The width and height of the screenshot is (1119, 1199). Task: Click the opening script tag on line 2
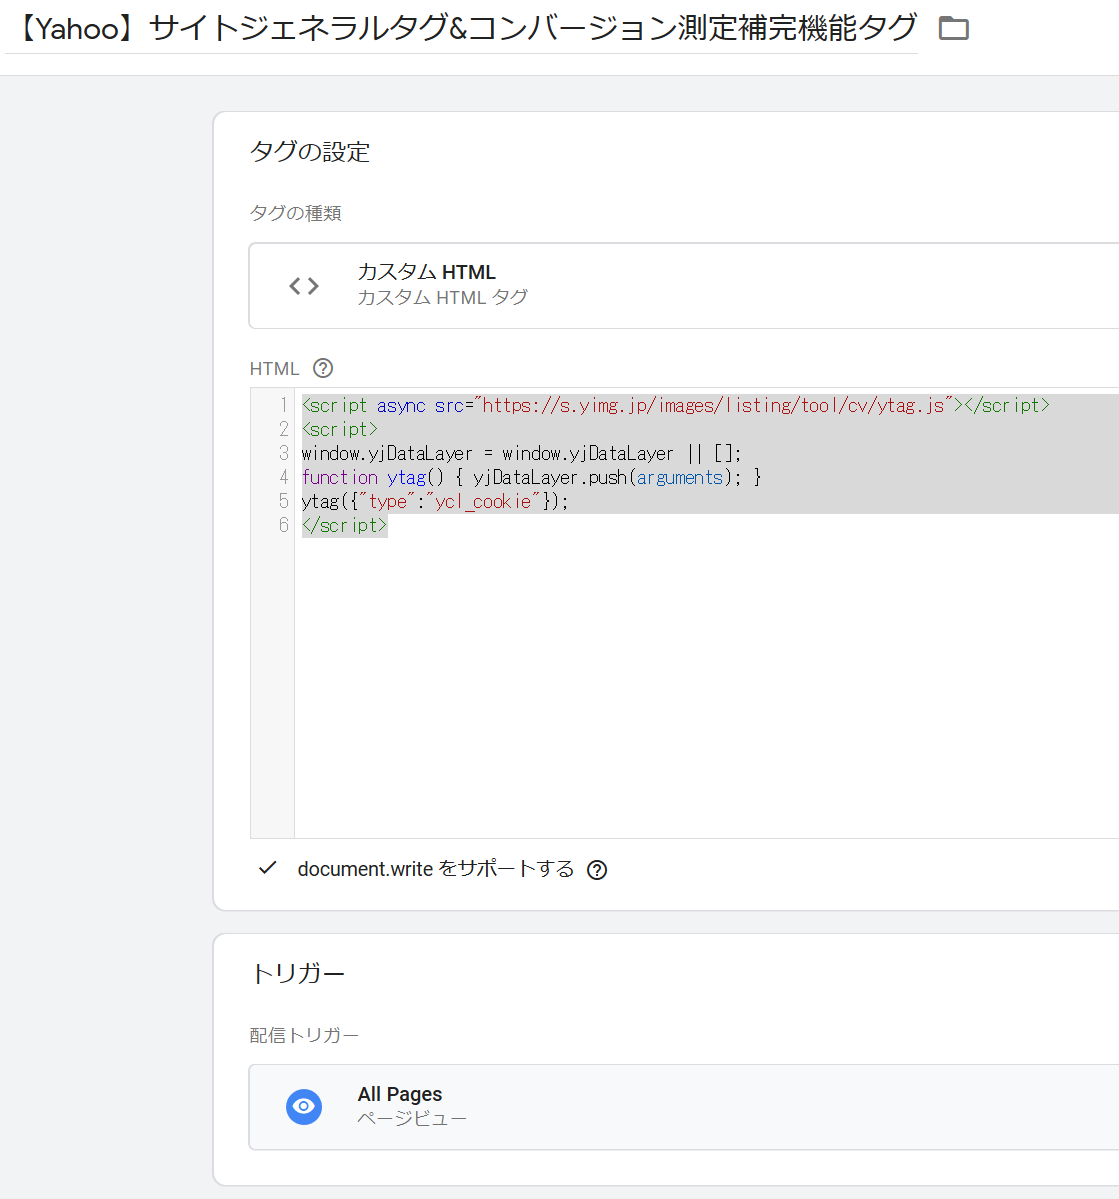(340, 429)
